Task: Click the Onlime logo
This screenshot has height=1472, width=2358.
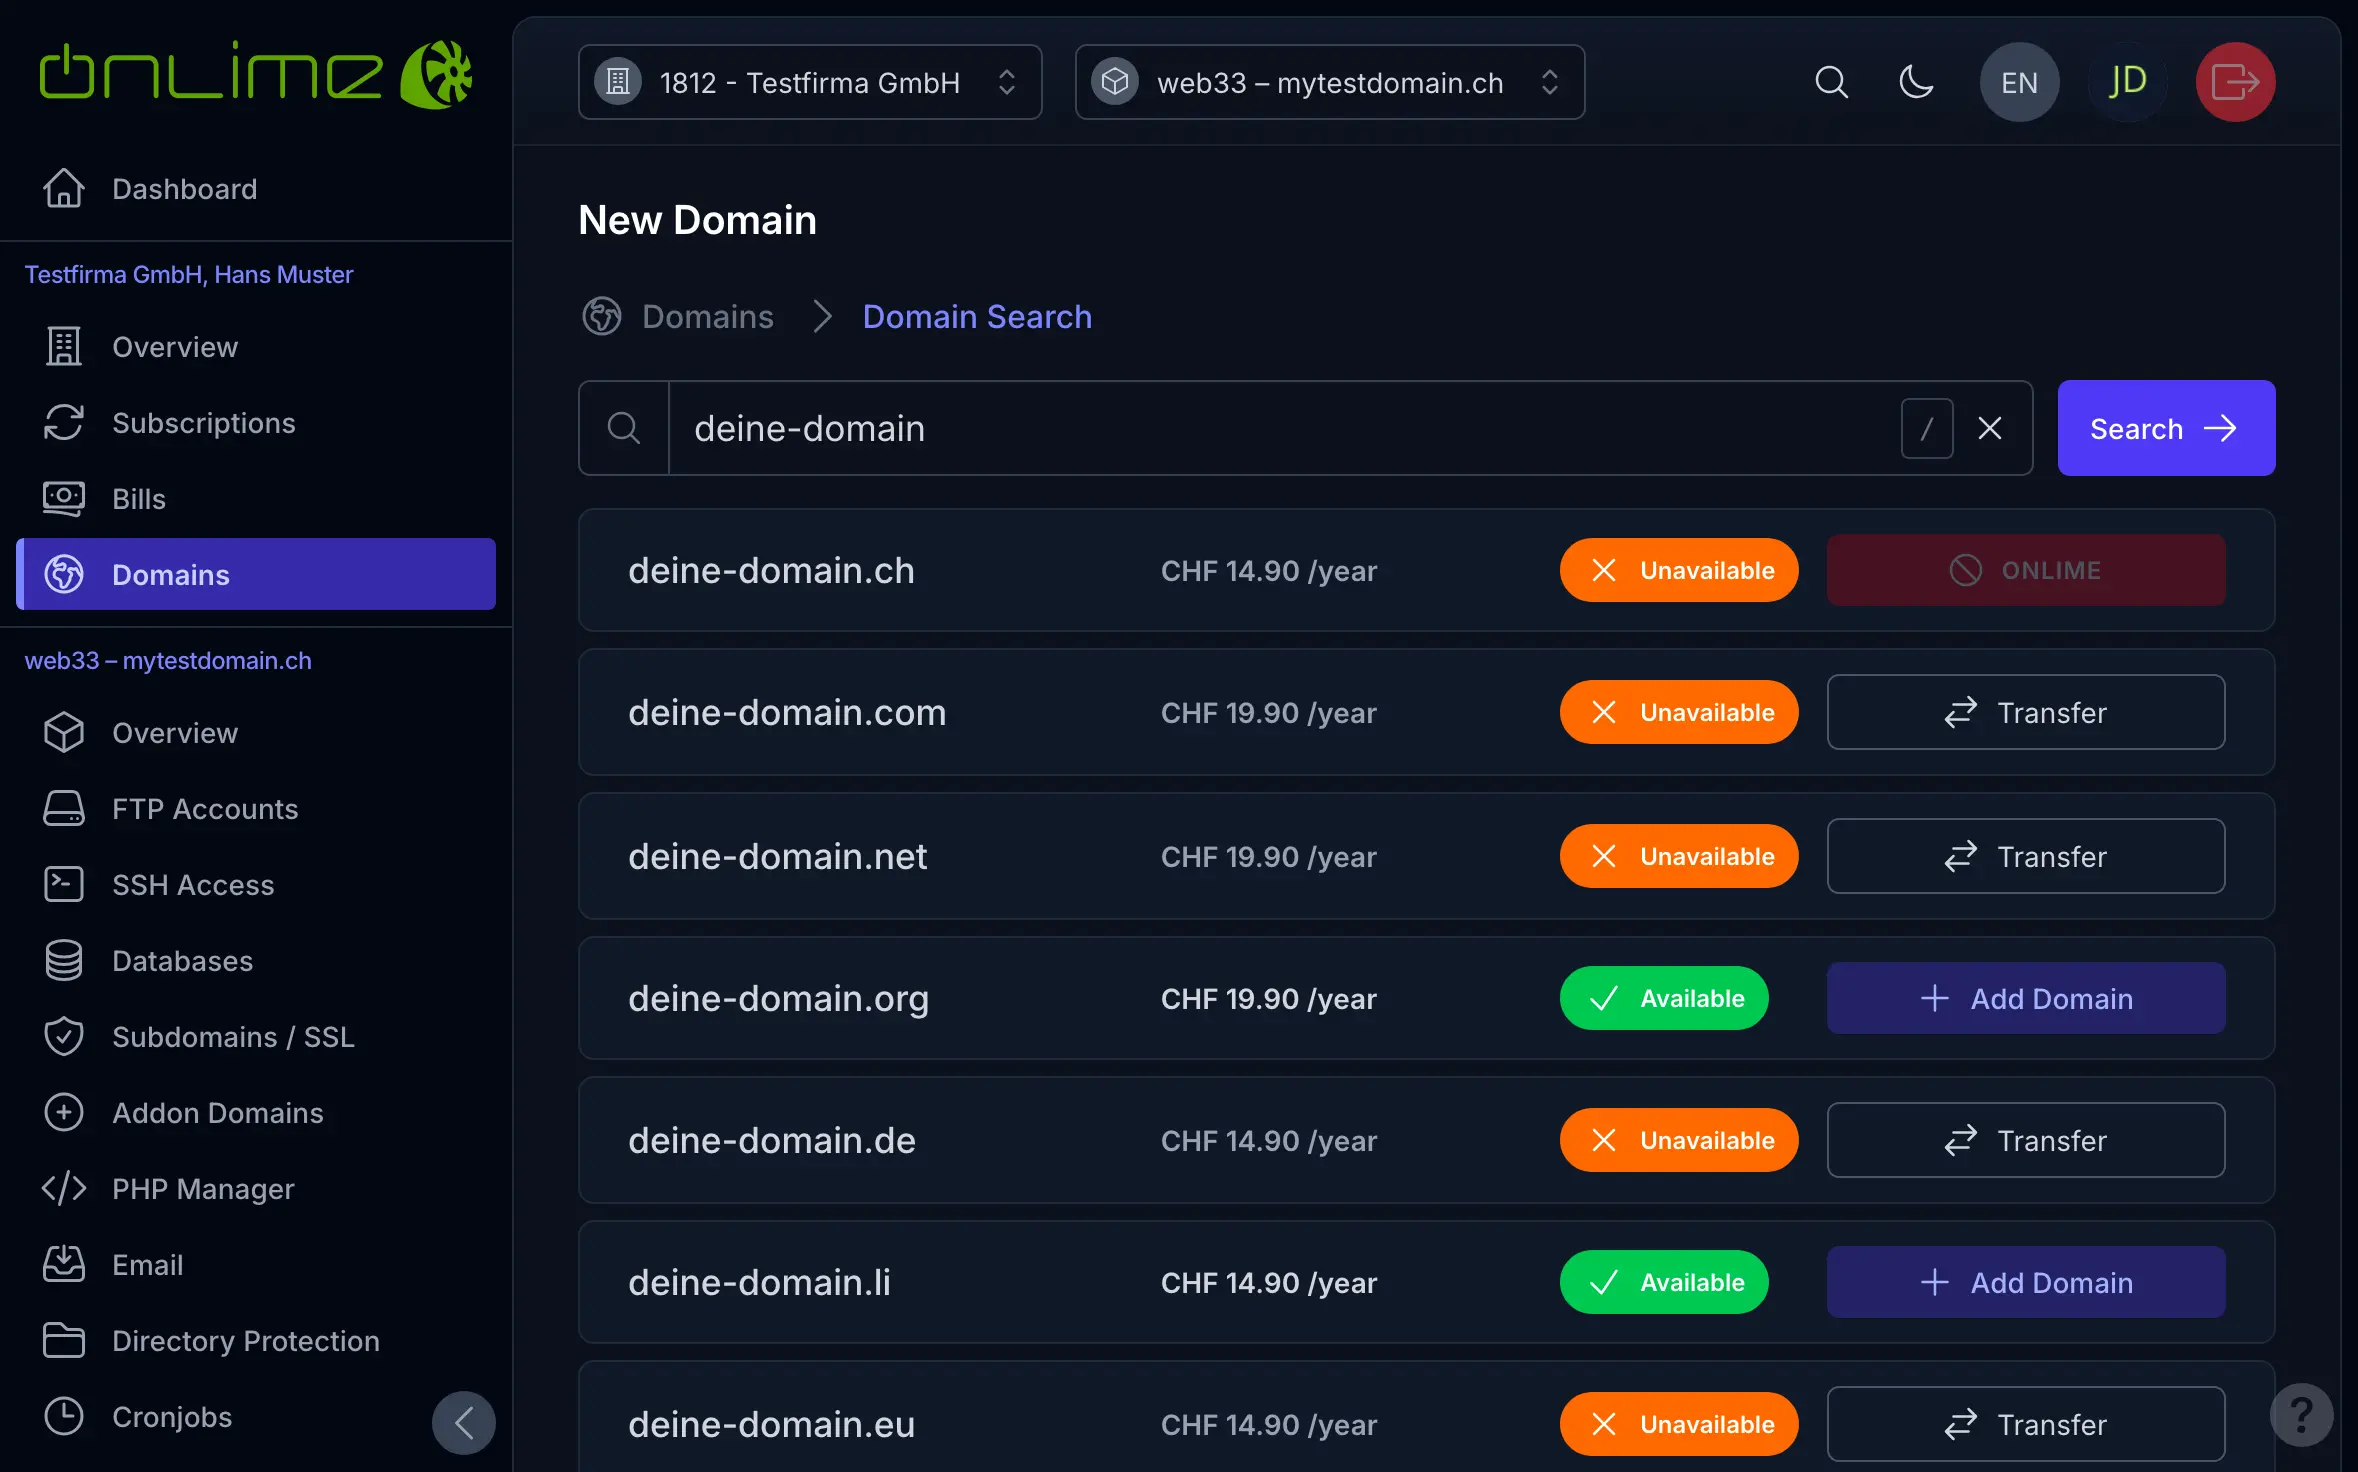Action: (255, 74)
